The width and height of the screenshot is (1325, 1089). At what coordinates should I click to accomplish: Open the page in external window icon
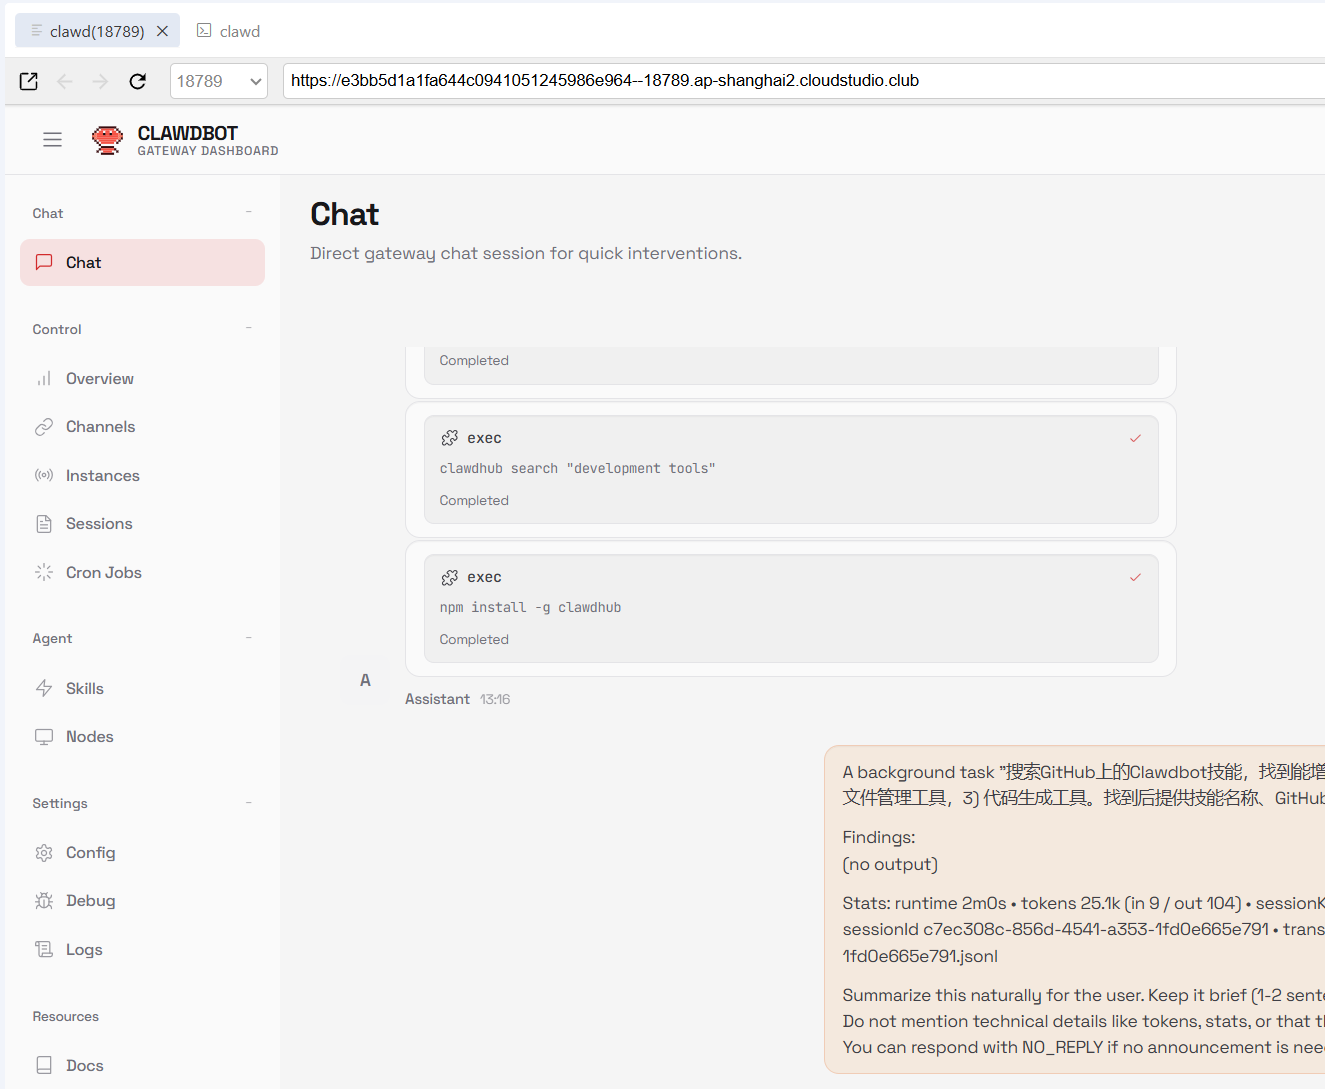point(29,81)
